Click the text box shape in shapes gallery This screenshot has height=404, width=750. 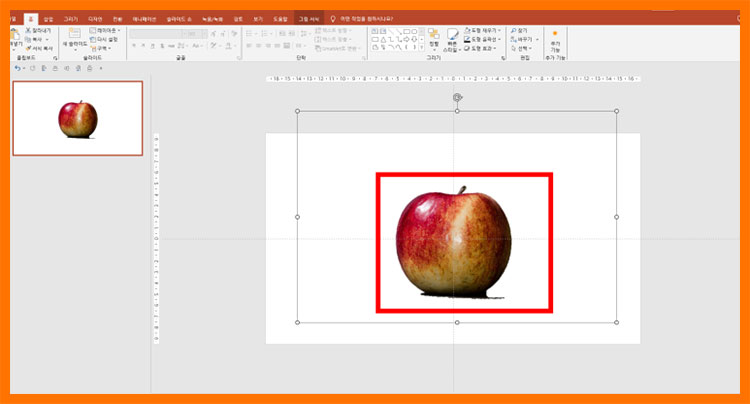[x=375, y=32]
